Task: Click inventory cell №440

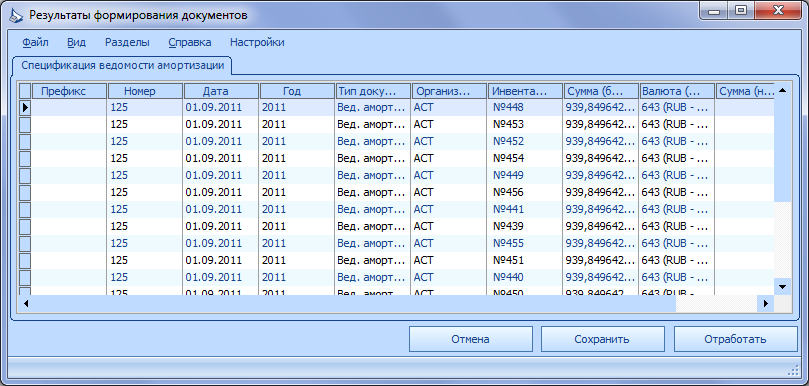Action: tap(525, 278)
